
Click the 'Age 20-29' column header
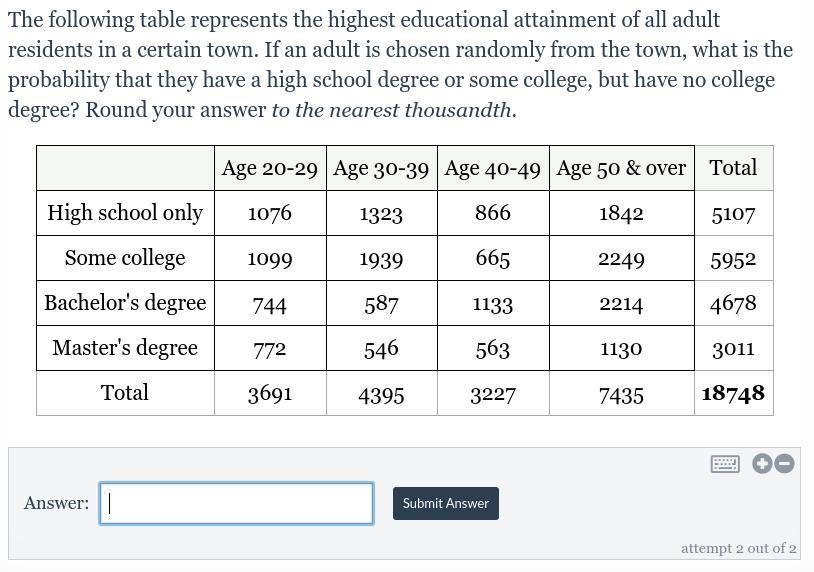(270, 168)
